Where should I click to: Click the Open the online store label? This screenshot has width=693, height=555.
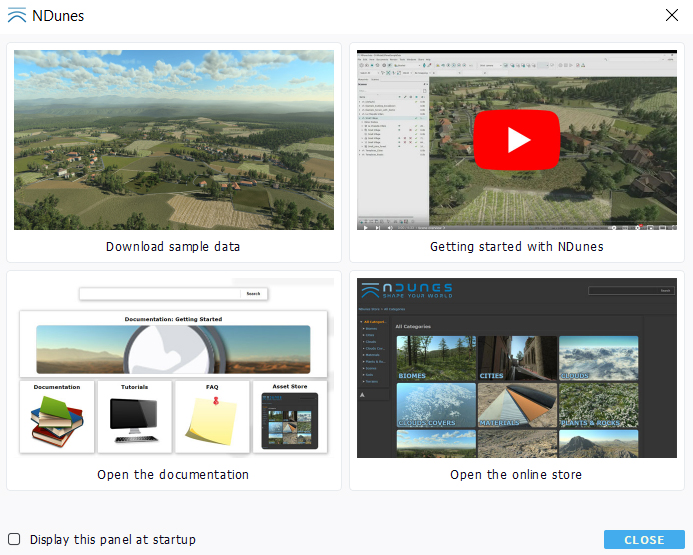click(516, 475)
